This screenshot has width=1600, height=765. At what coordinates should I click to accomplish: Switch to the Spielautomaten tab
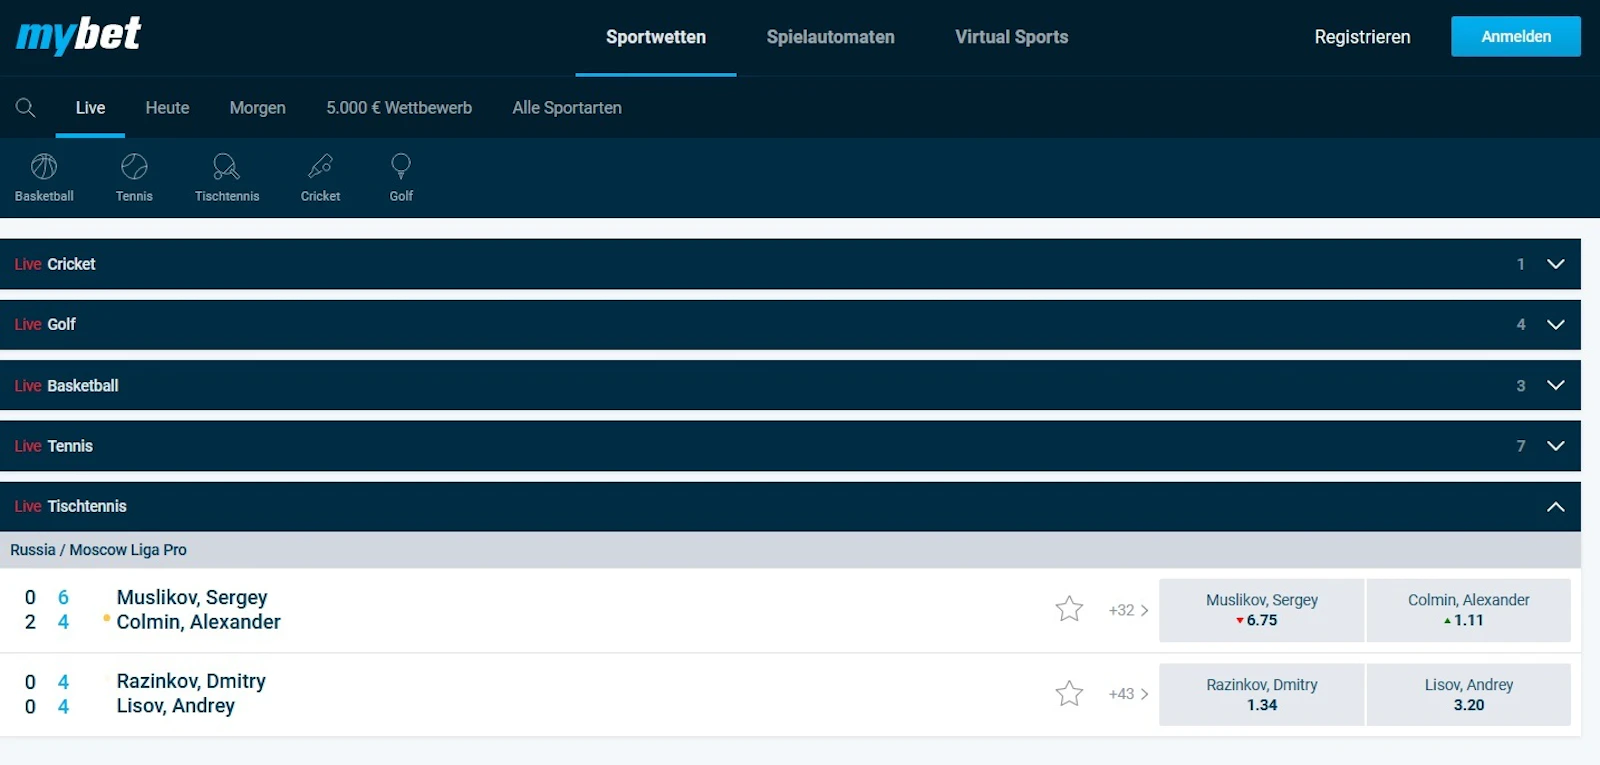pyautogui.click(x=830, y=37)
